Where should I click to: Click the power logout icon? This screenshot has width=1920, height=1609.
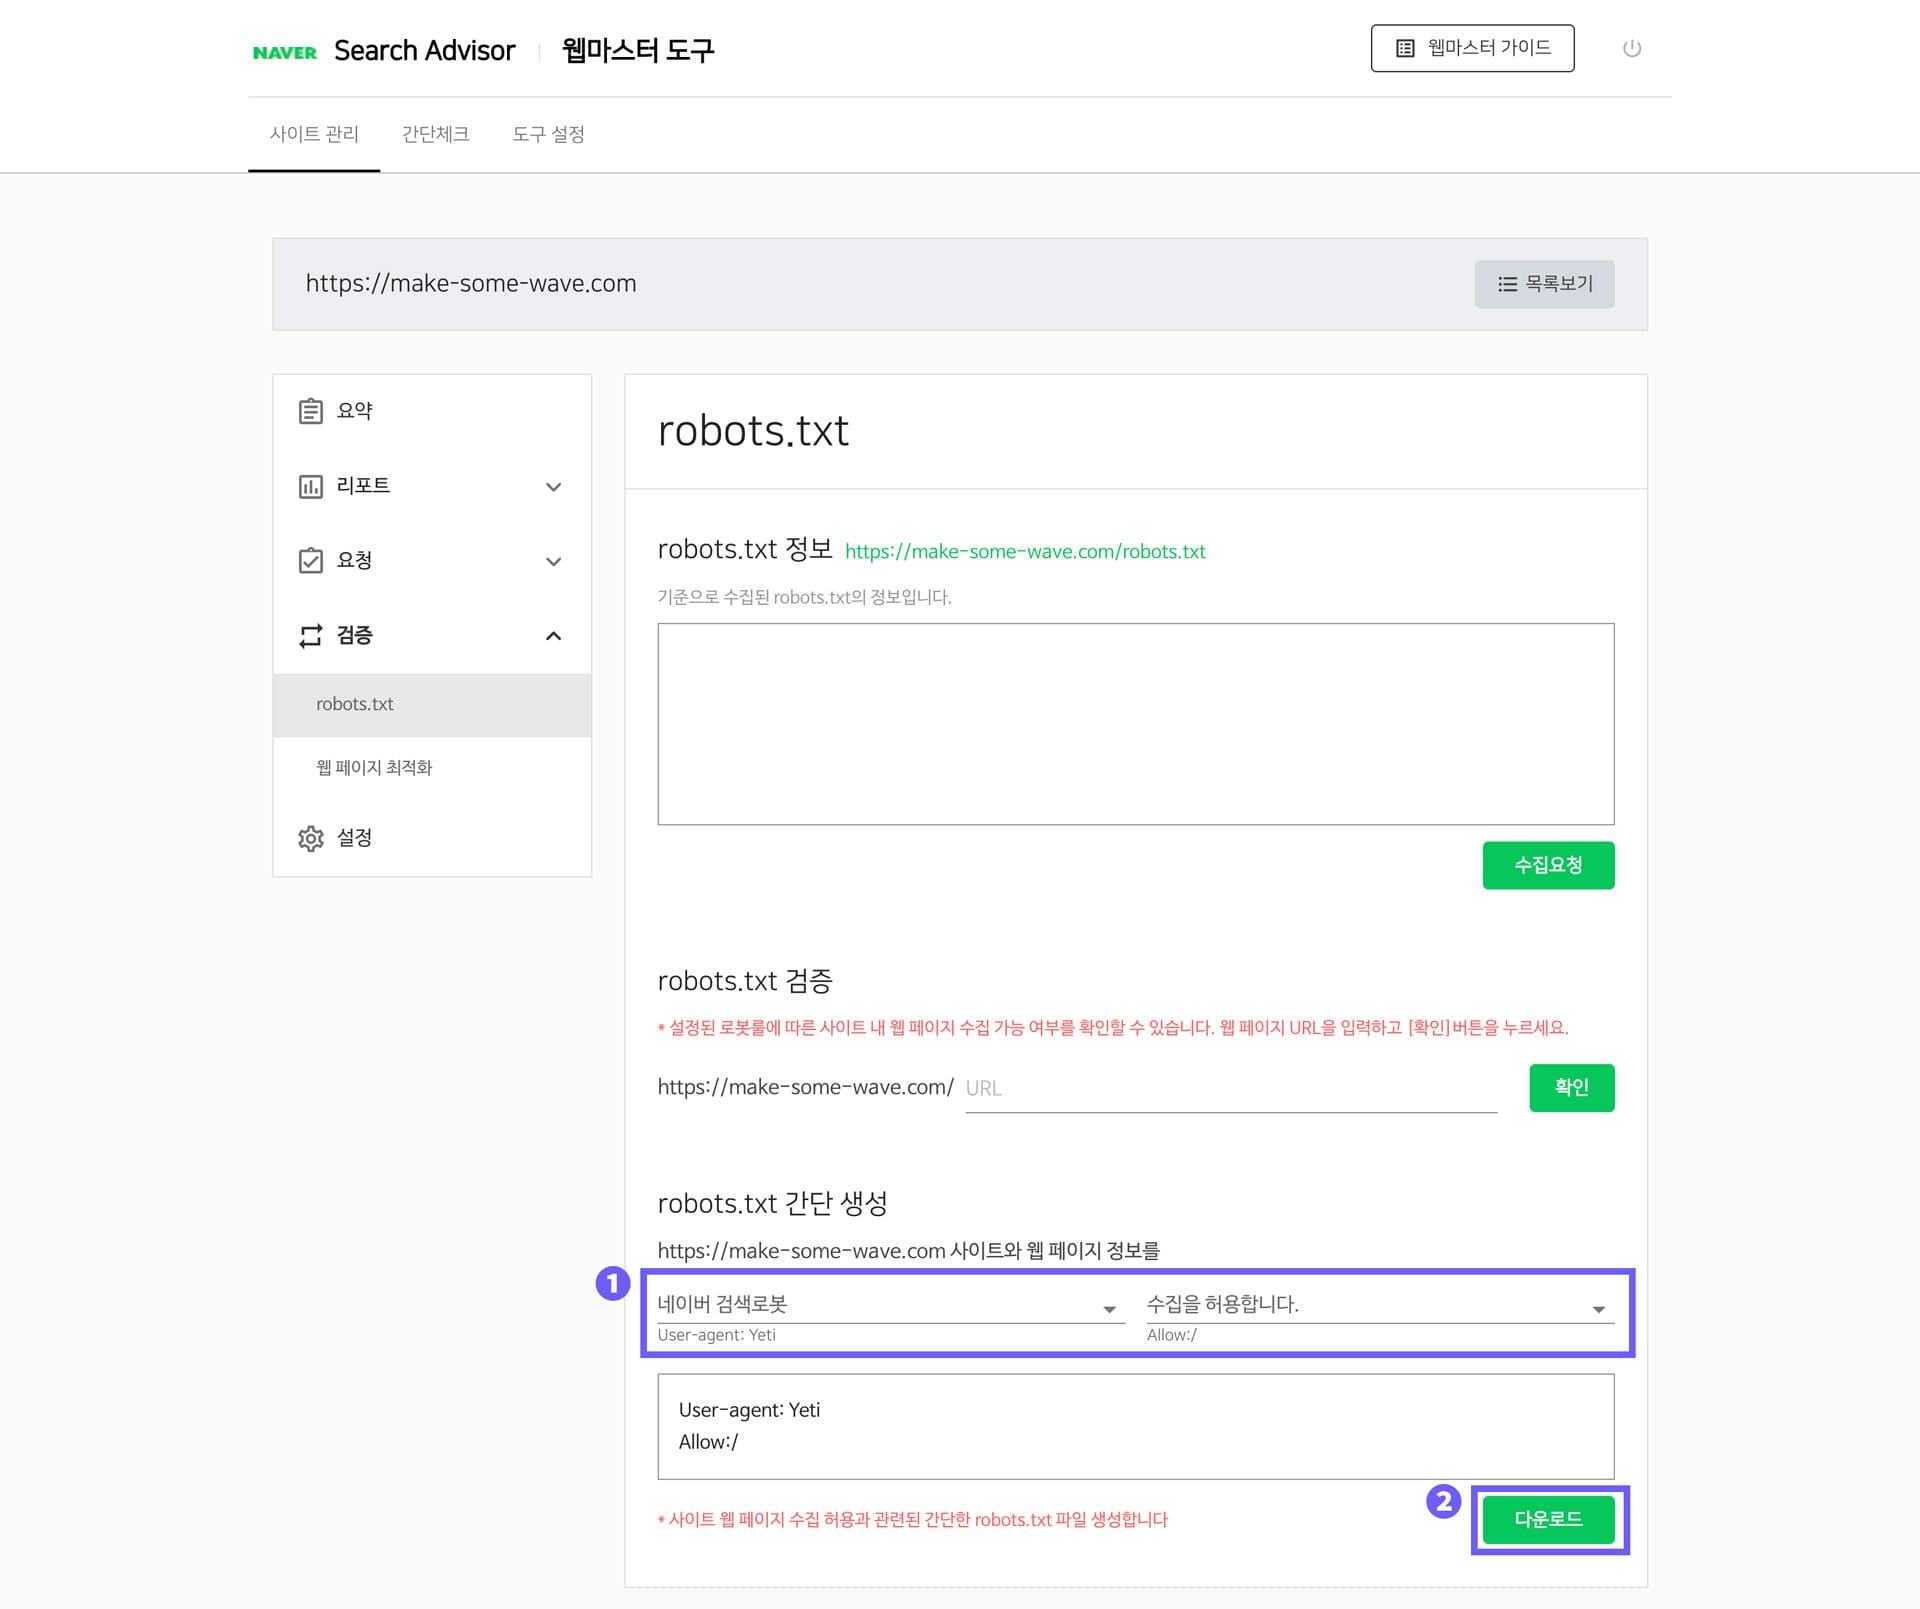click(1632, 48)
